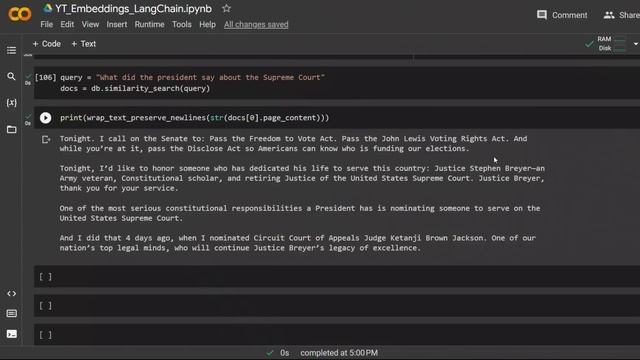This screenshot has height=360, width=640.
Task: Run the print wrap_text cell
Action: click(46, 118)
